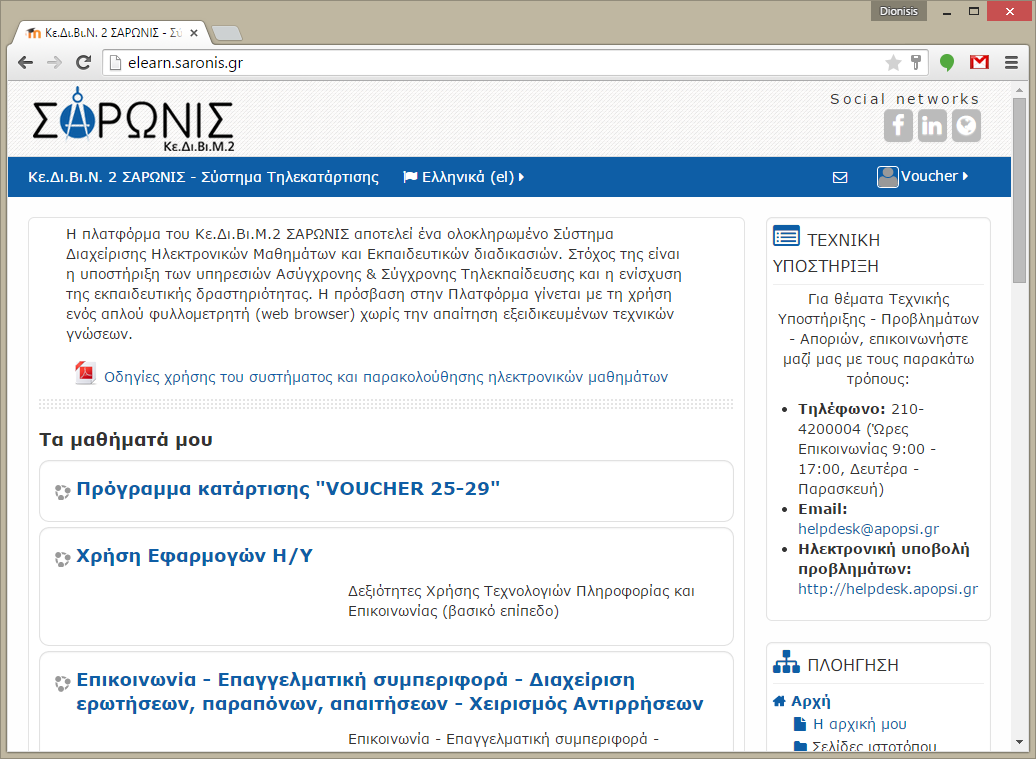Open the Chrome hamburger menu
The height and width of the screenshot is (759, 1036).
point(1012,63)
